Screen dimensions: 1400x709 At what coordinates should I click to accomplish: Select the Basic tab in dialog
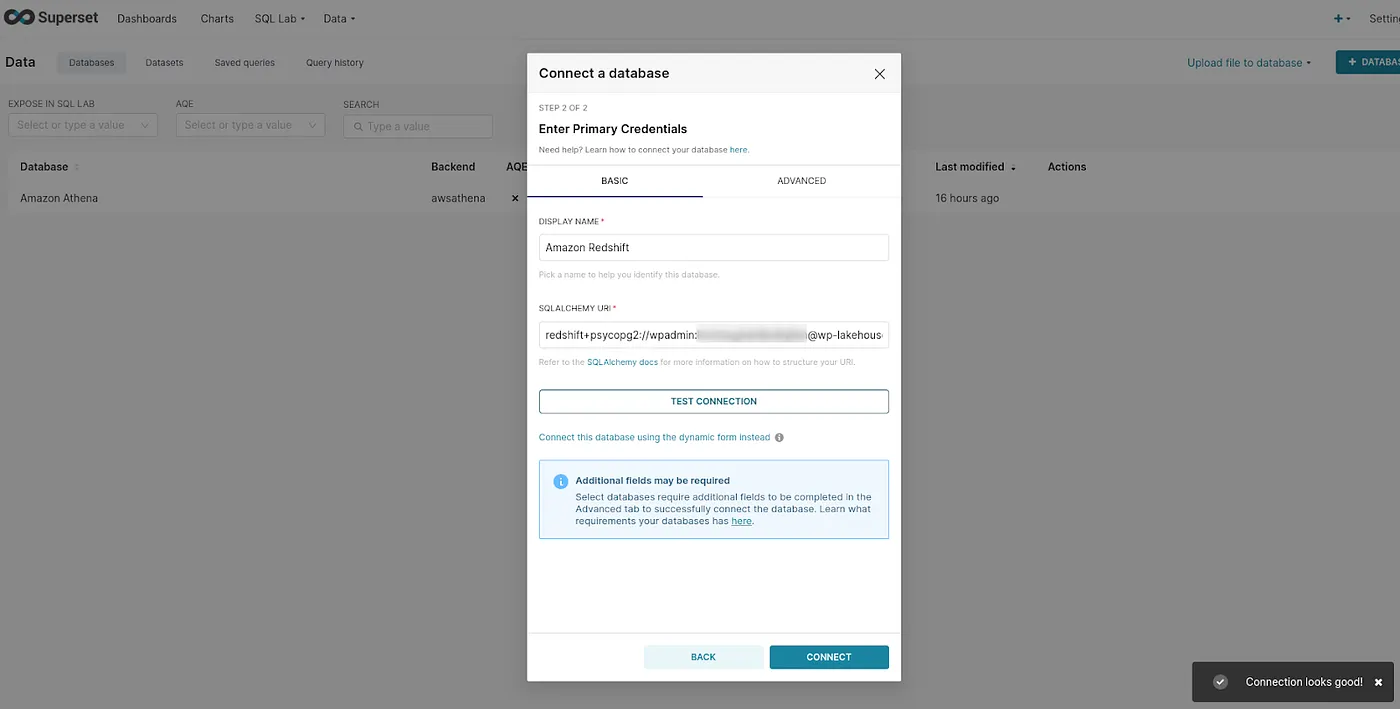coord(615,181)
